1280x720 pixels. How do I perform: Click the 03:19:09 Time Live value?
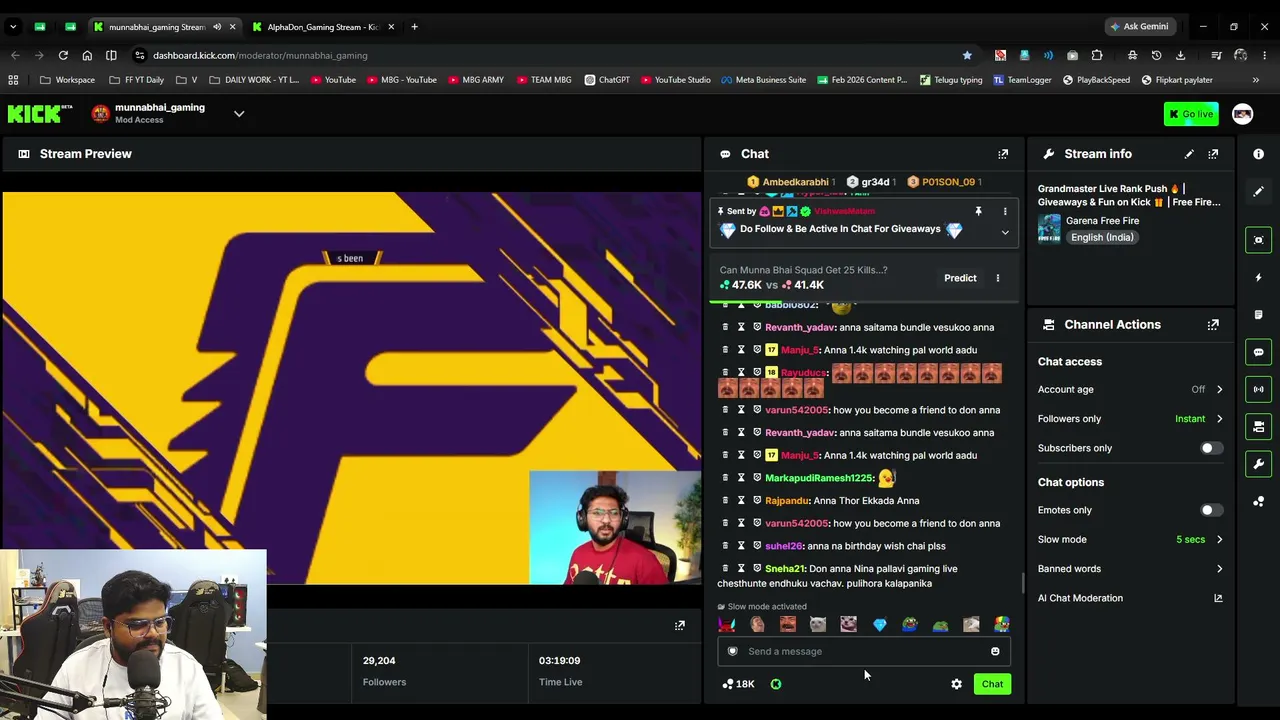tap(559, 661)
